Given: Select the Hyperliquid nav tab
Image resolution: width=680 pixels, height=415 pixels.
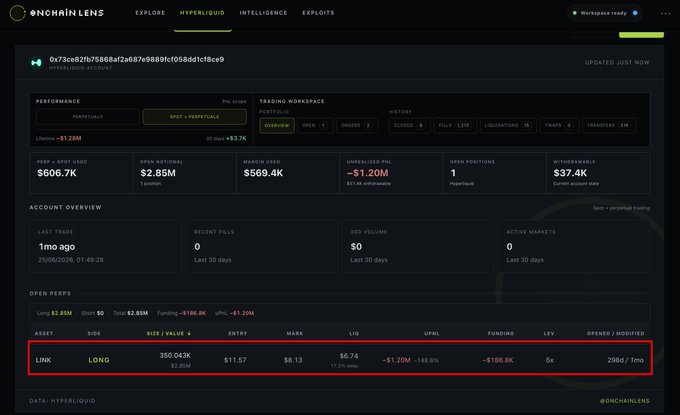Looking at the screenshot, I should tap(202, 13).
